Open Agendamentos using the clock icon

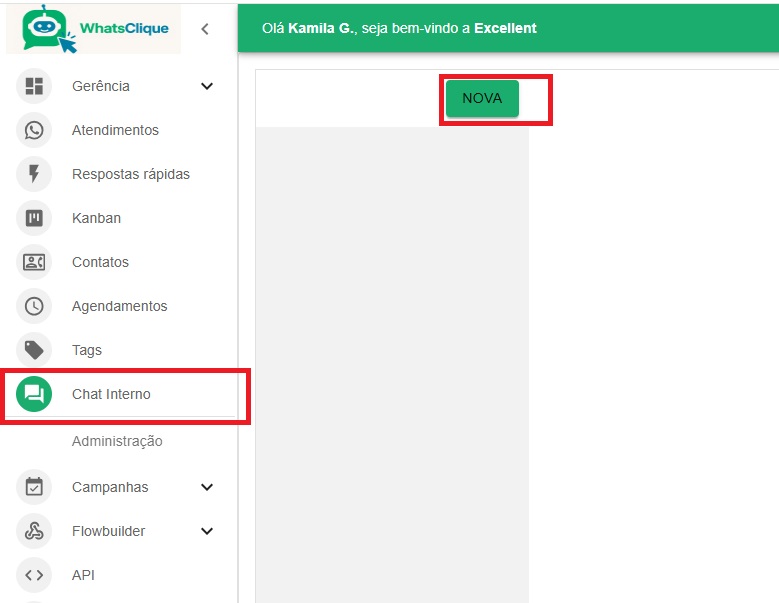tap(34, 306)
